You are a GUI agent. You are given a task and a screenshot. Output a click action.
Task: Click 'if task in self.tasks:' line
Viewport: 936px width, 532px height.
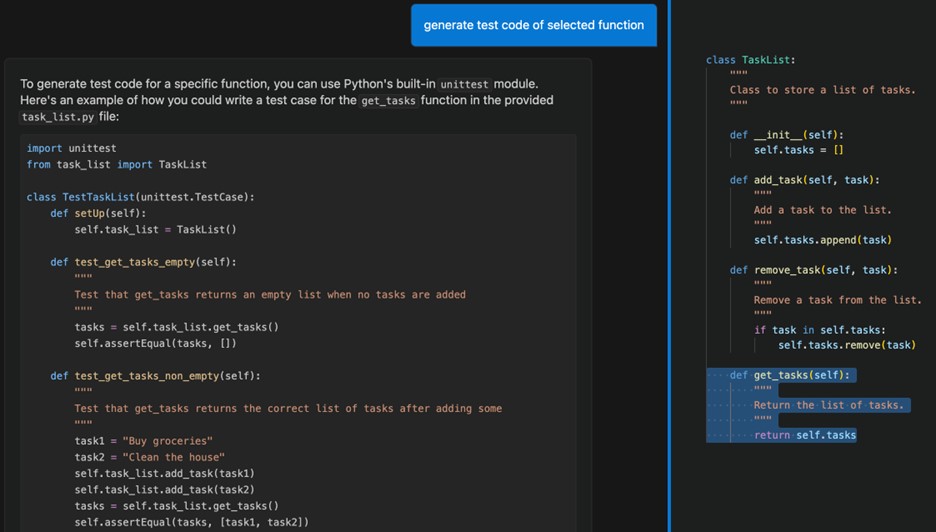(x=819, y=330)
